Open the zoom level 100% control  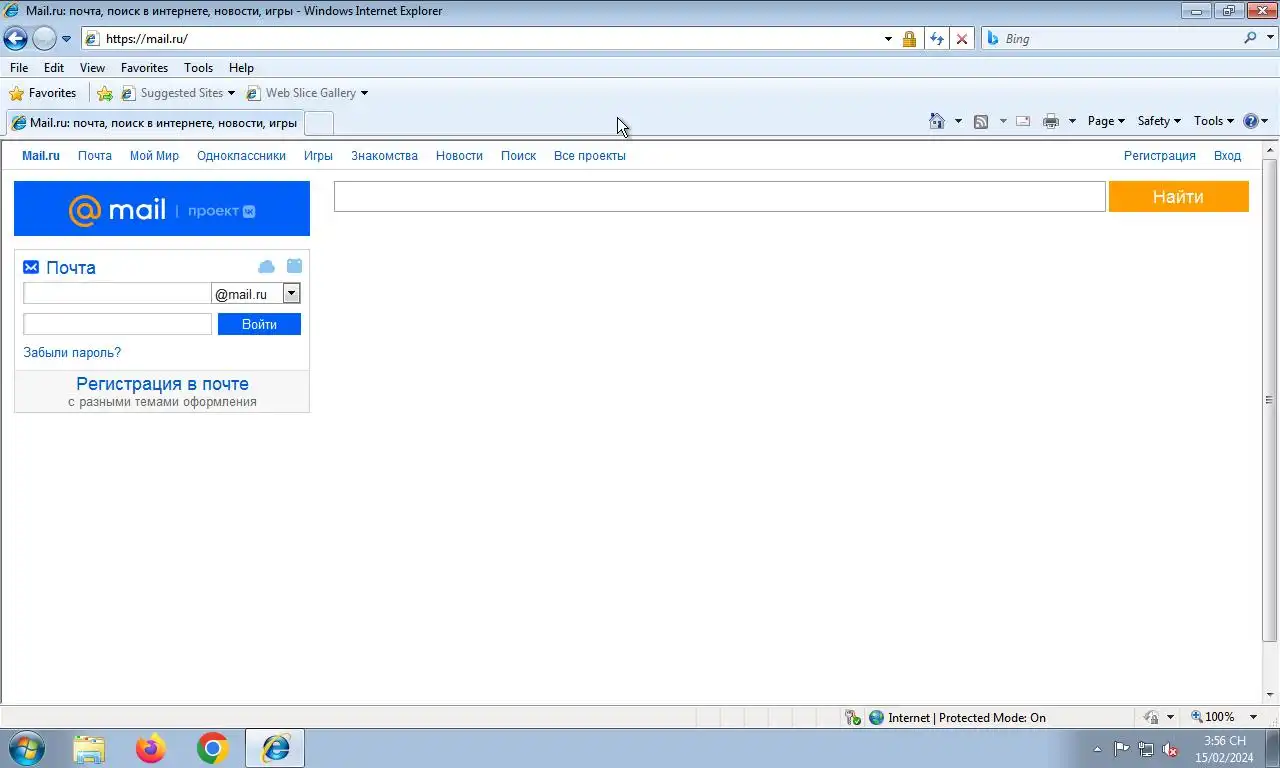(x=1224, y=717)
